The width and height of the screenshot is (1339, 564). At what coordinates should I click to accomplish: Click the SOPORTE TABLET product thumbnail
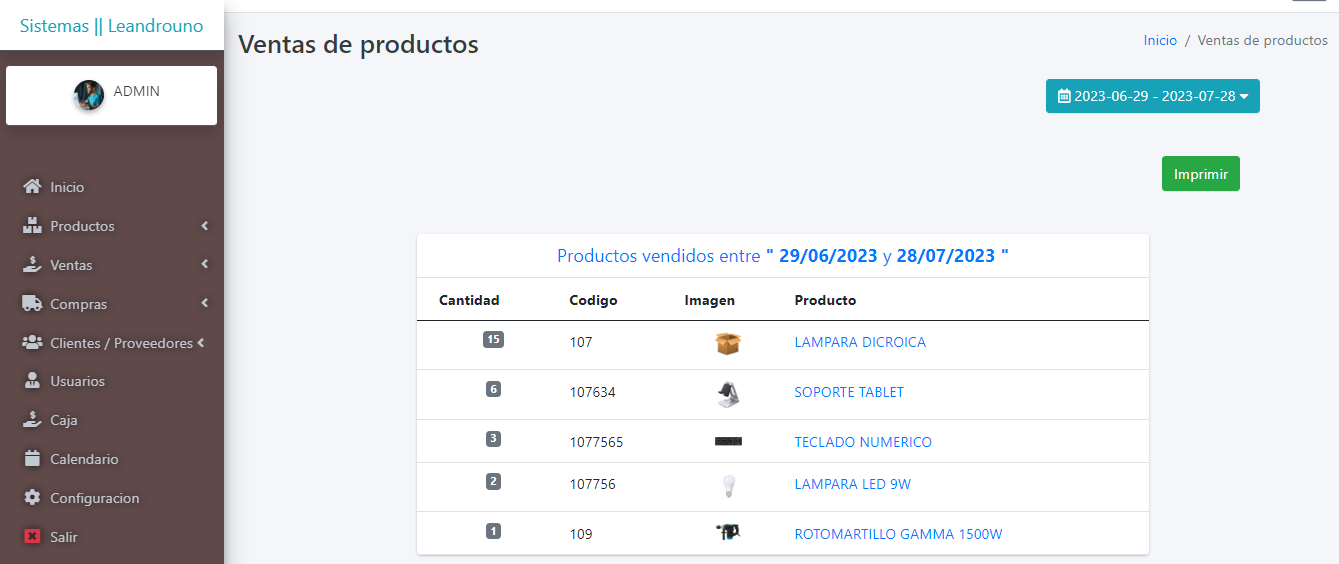[x=728, y=393]
